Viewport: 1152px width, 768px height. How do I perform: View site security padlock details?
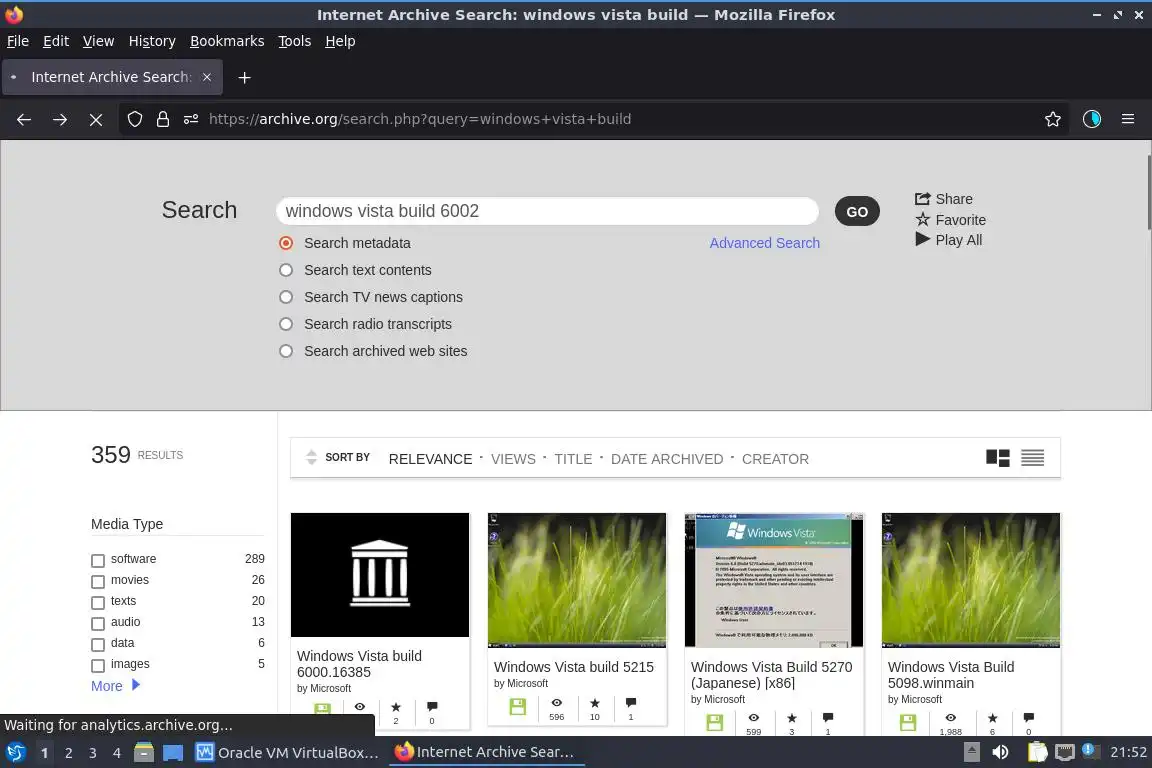tap(163, 119)
